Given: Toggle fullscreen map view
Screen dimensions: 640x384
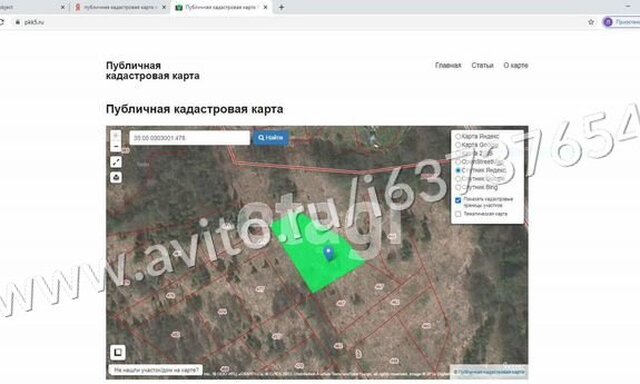Looking at the screenshot, I should point(116,162).
